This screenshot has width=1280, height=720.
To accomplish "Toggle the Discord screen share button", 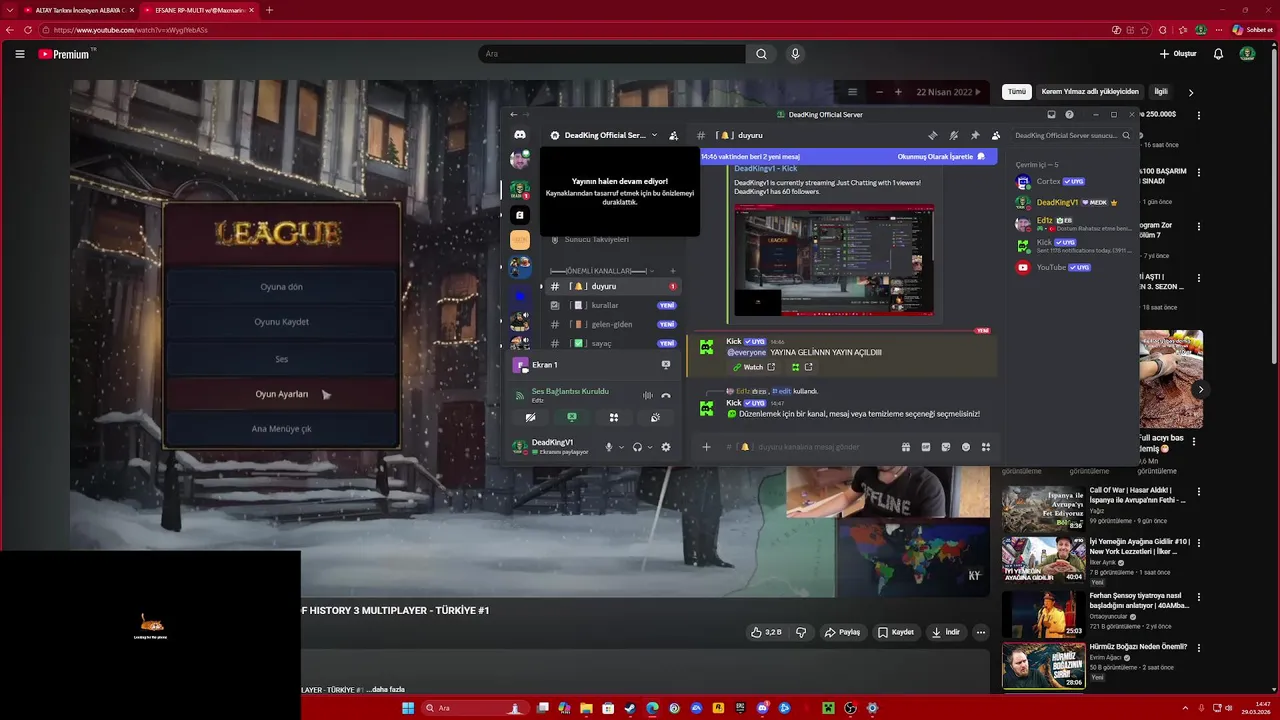I will [572, 418].
